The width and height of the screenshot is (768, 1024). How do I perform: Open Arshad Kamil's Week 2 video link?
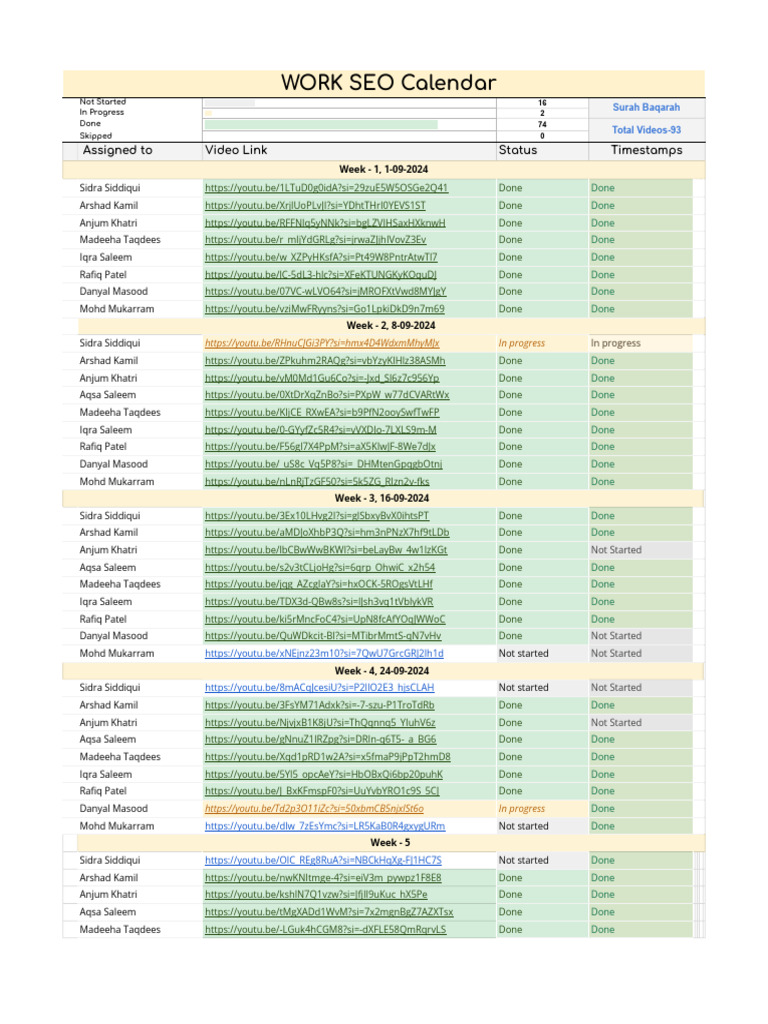[x=325, y=360]
